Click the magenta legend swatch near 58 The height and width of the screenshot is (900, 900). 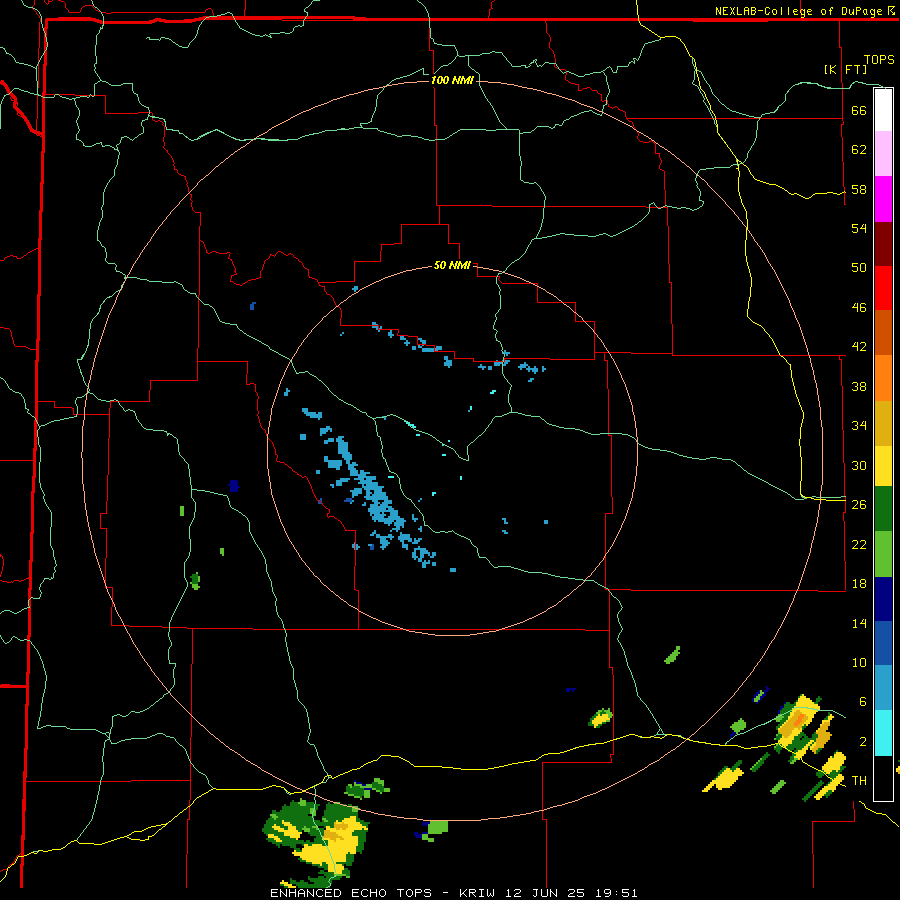pos(883,199)
